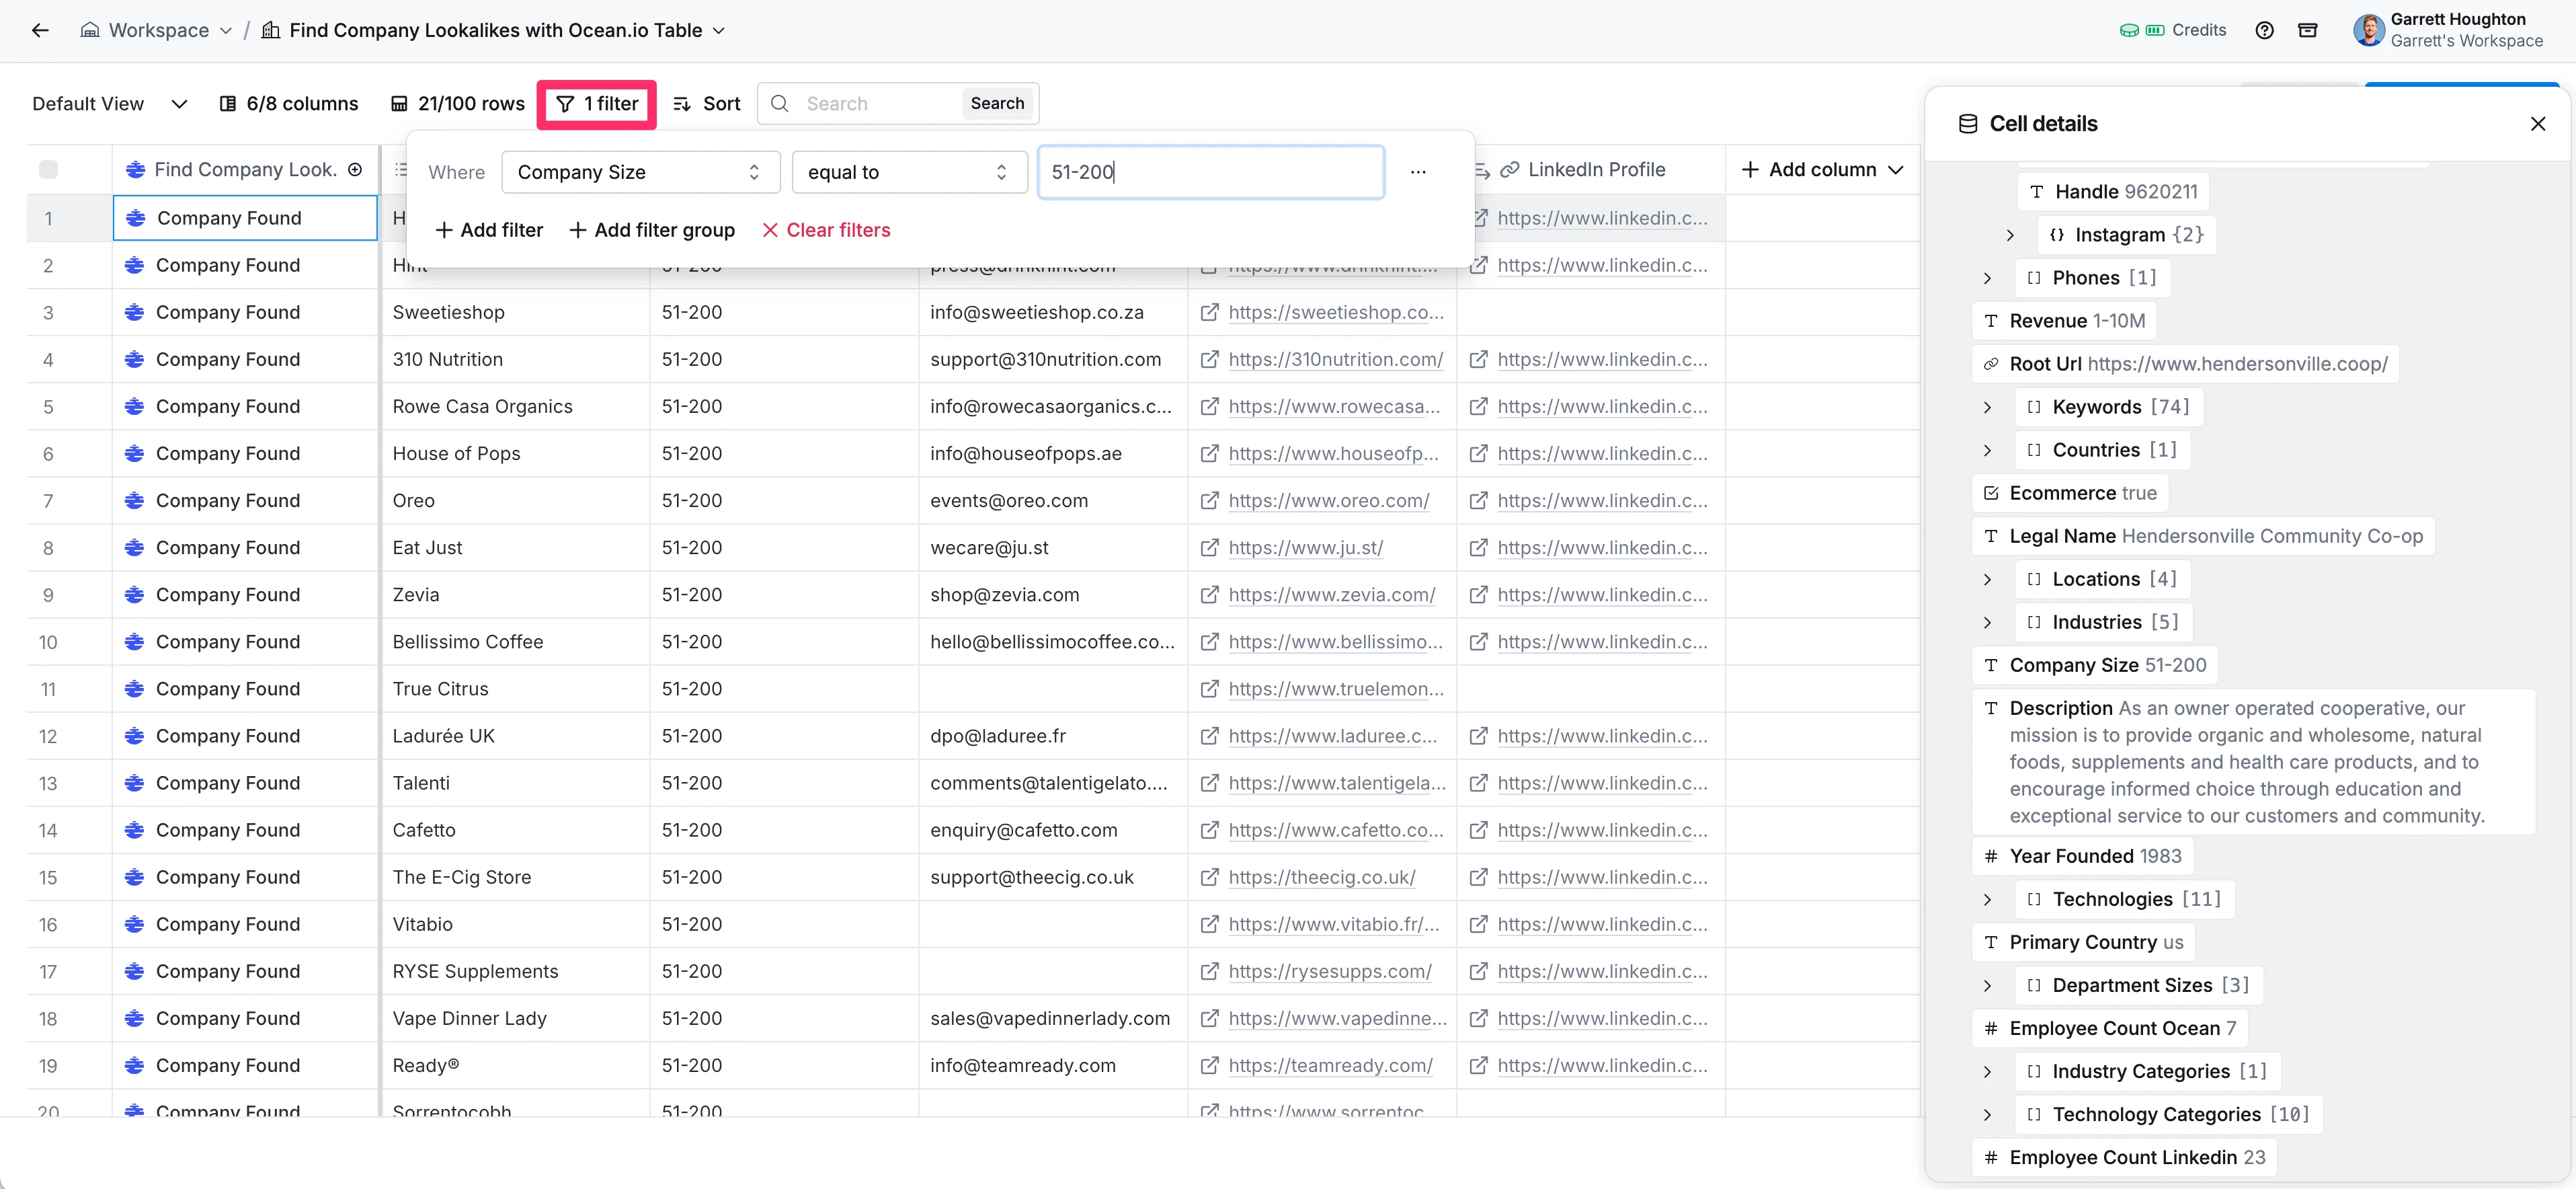2576x1189 pixels.
Task: Open the Company Size field dropdown
Action: point(640,172)
